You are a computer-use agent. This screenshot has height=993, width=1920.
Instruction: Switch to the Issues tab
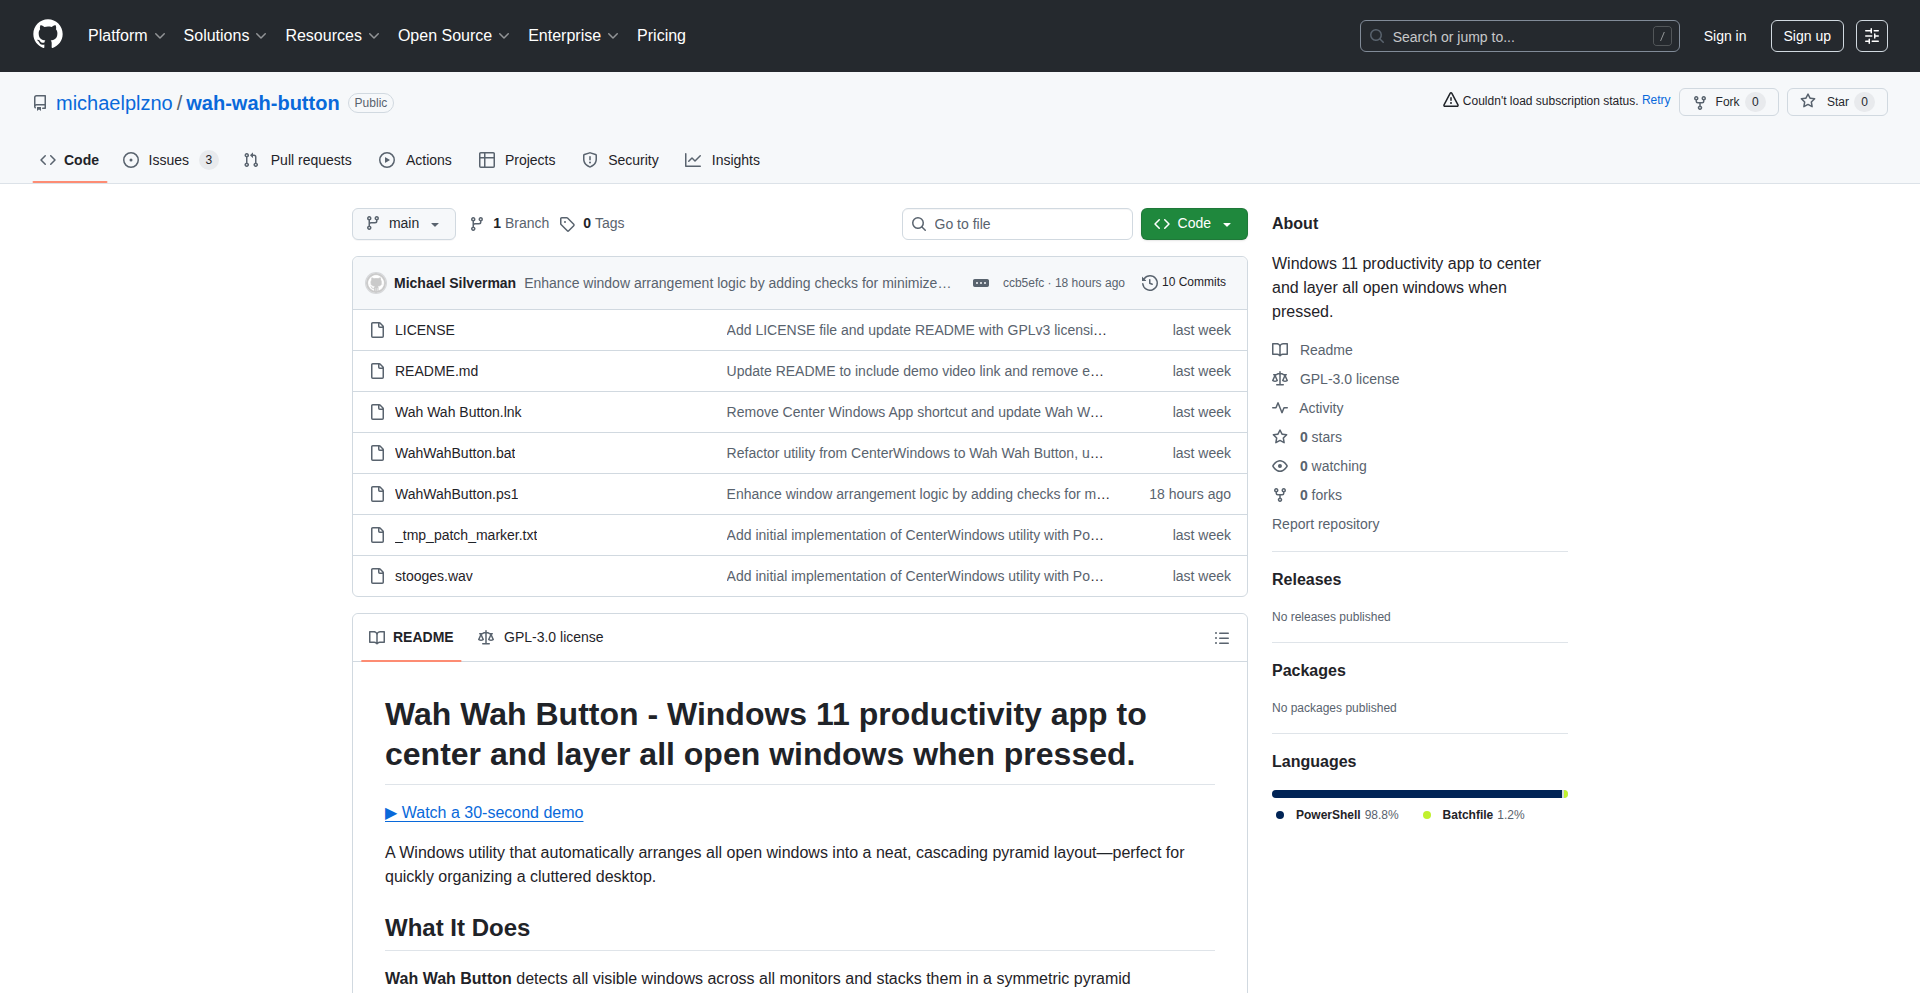pos(168,160)
